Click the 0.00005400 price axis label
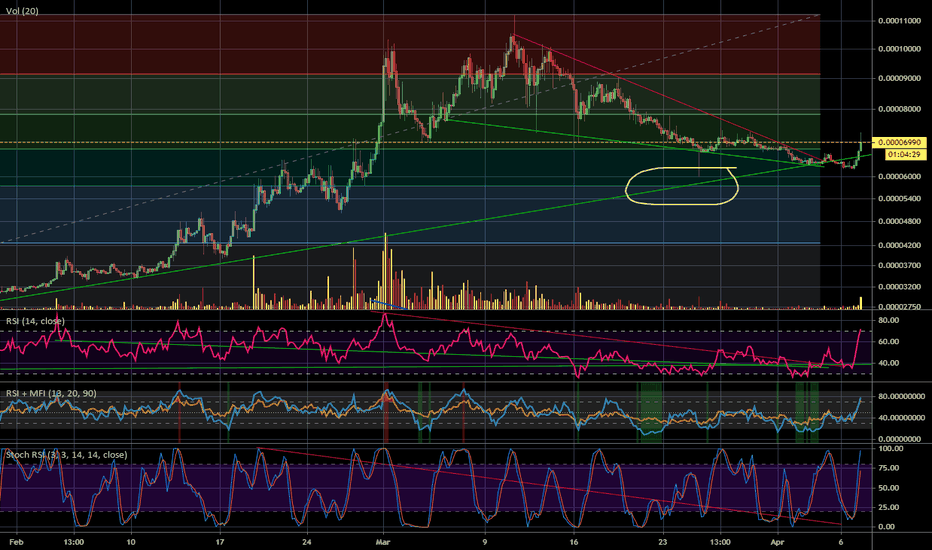Screen dimensions: 932x550 pyautogui.click(x=899, y=199)
